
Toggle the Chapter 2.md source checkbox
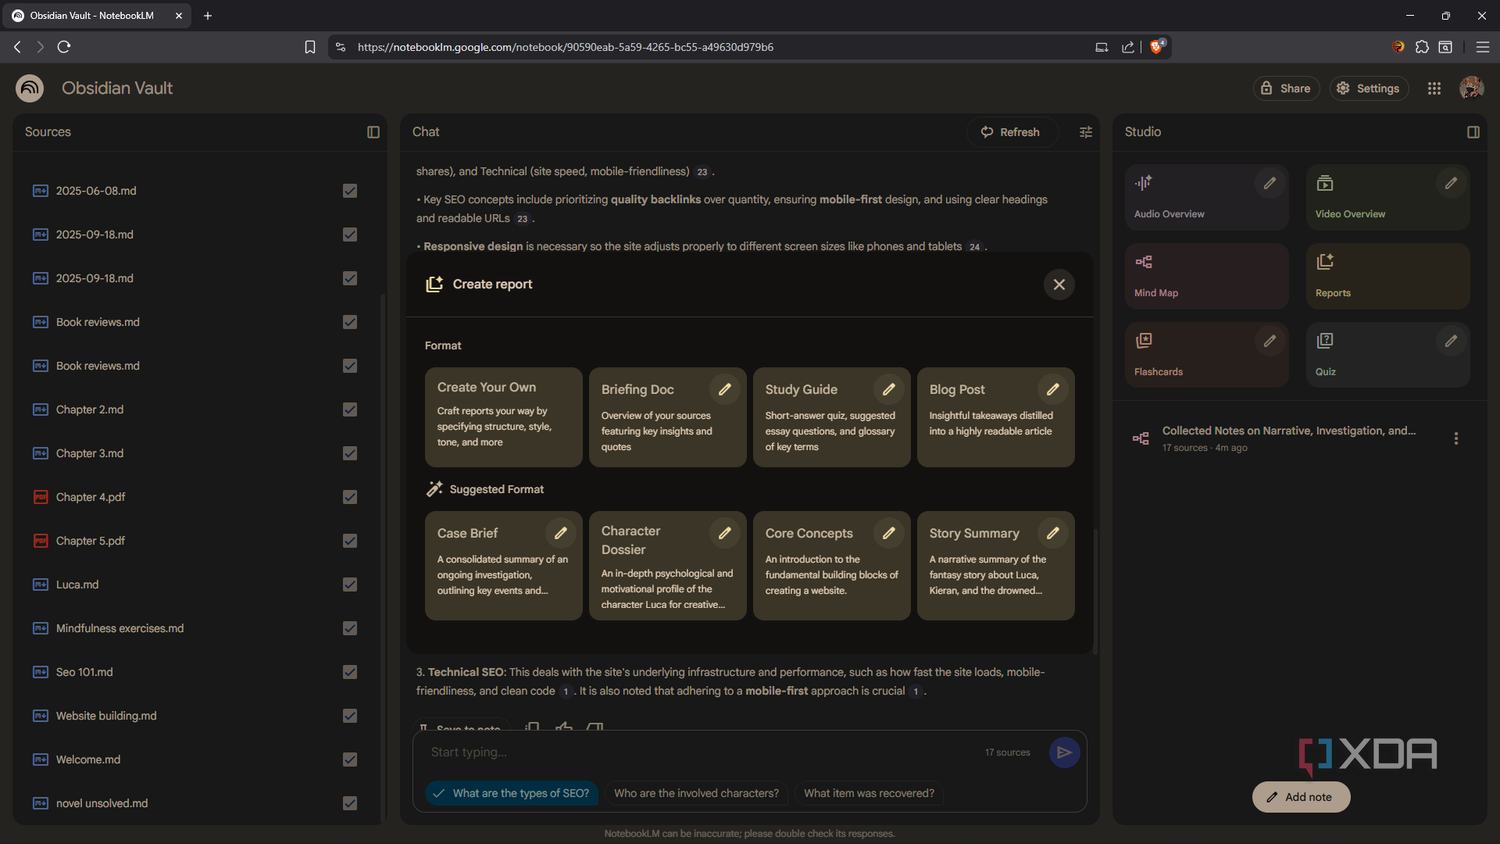point(350,410)
